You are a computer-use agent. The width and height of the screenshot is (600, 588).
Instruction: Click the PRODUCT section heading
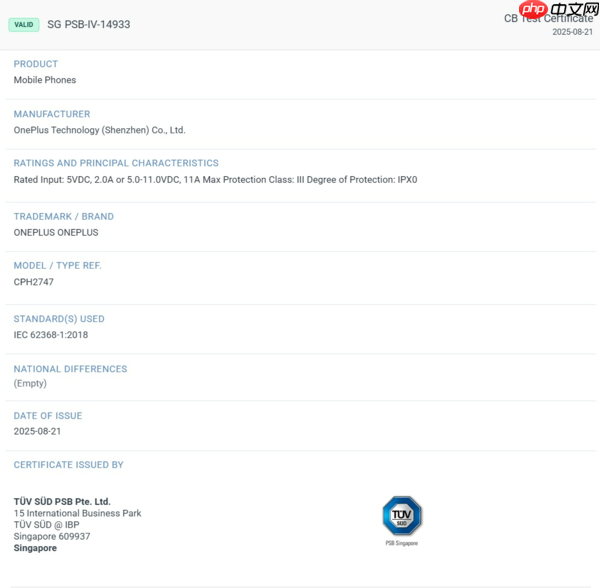(x=36, y=64)
